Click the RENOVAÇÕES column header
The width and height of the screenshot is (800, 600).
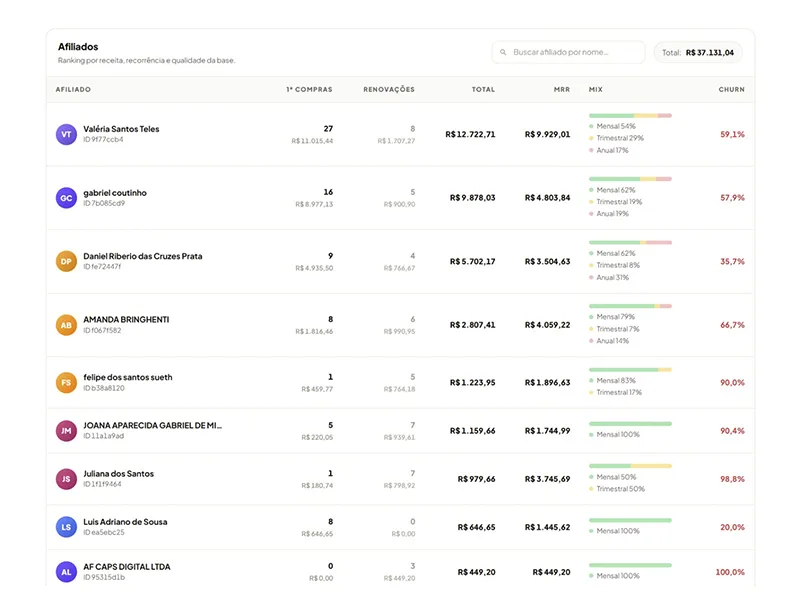[389, 89]
